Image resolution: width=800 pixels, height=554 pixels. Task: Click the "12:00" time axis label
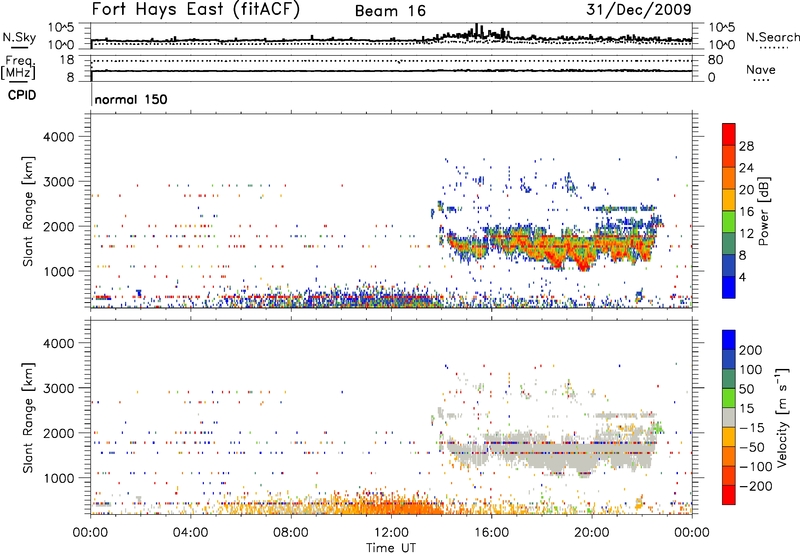pos(391,533)
